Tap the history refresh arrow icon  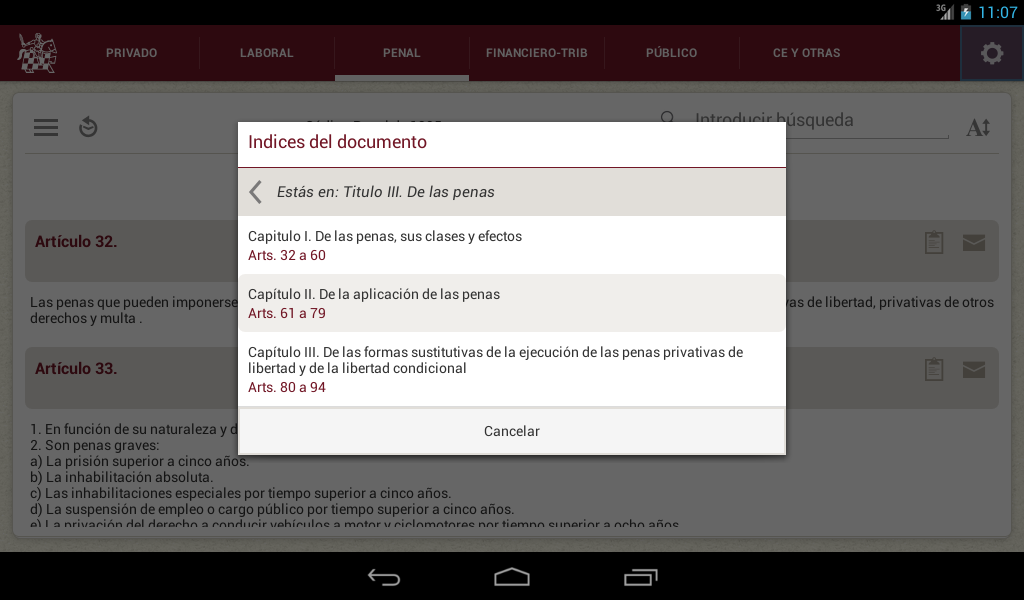[x=88, y=127]
